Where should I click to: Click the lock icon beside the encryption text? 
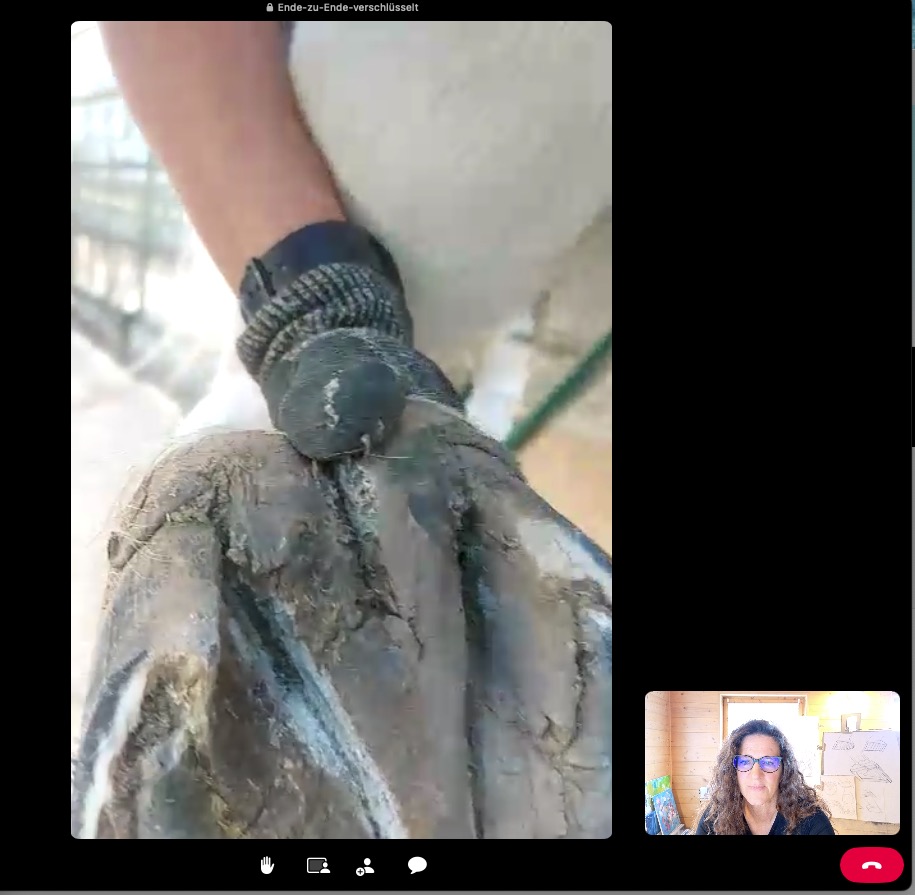tap(270, 7)
